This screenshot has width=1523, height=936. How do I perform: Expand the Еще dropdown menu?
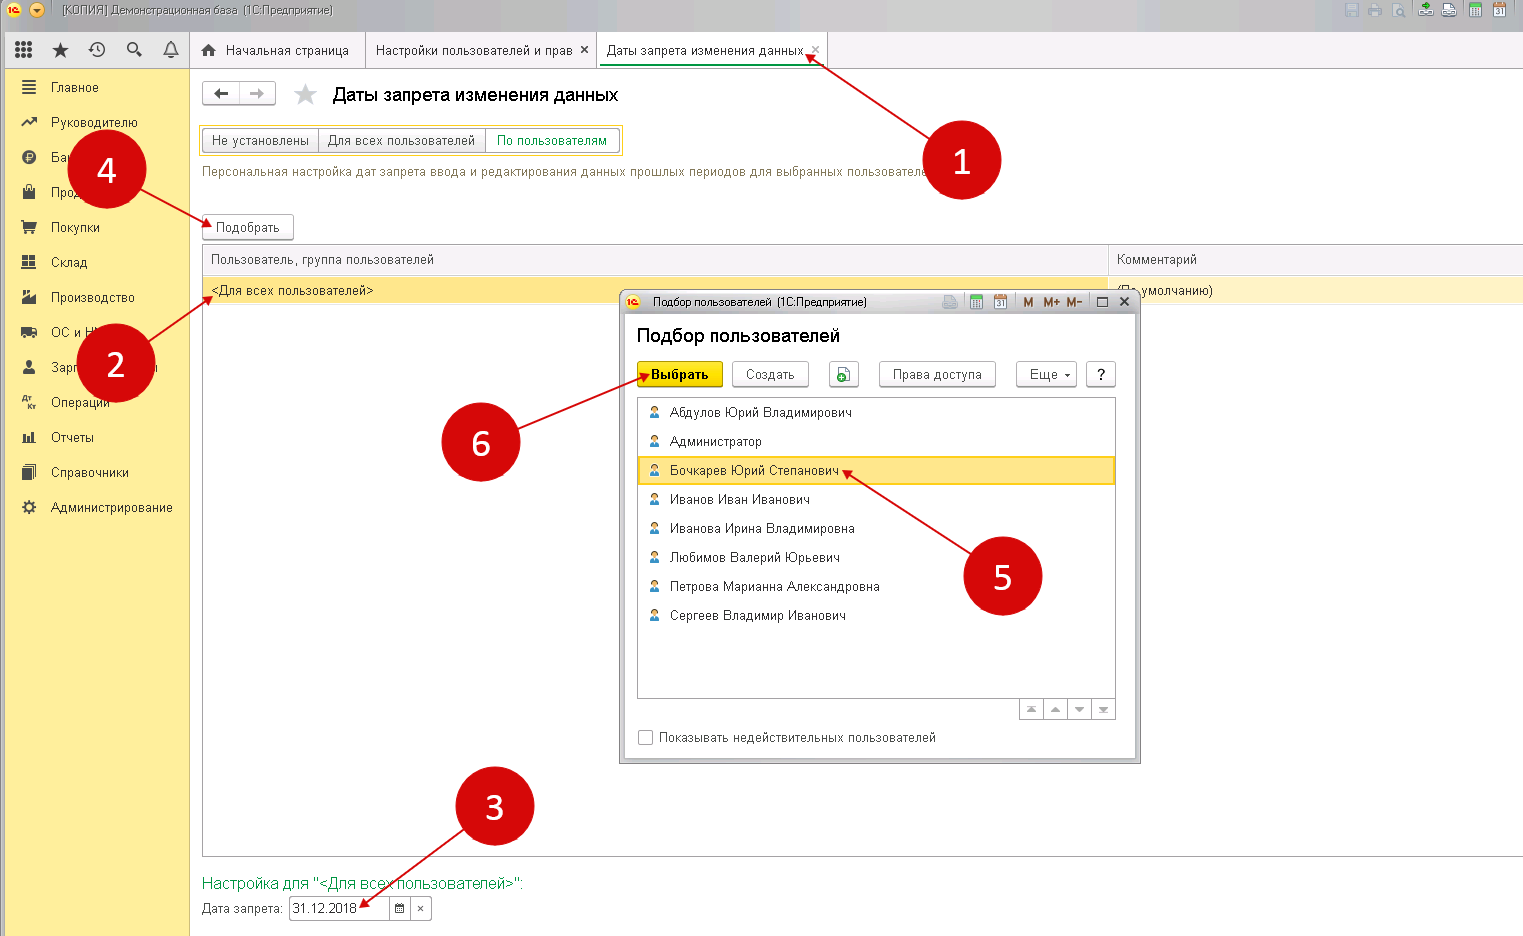(1046, 375)
